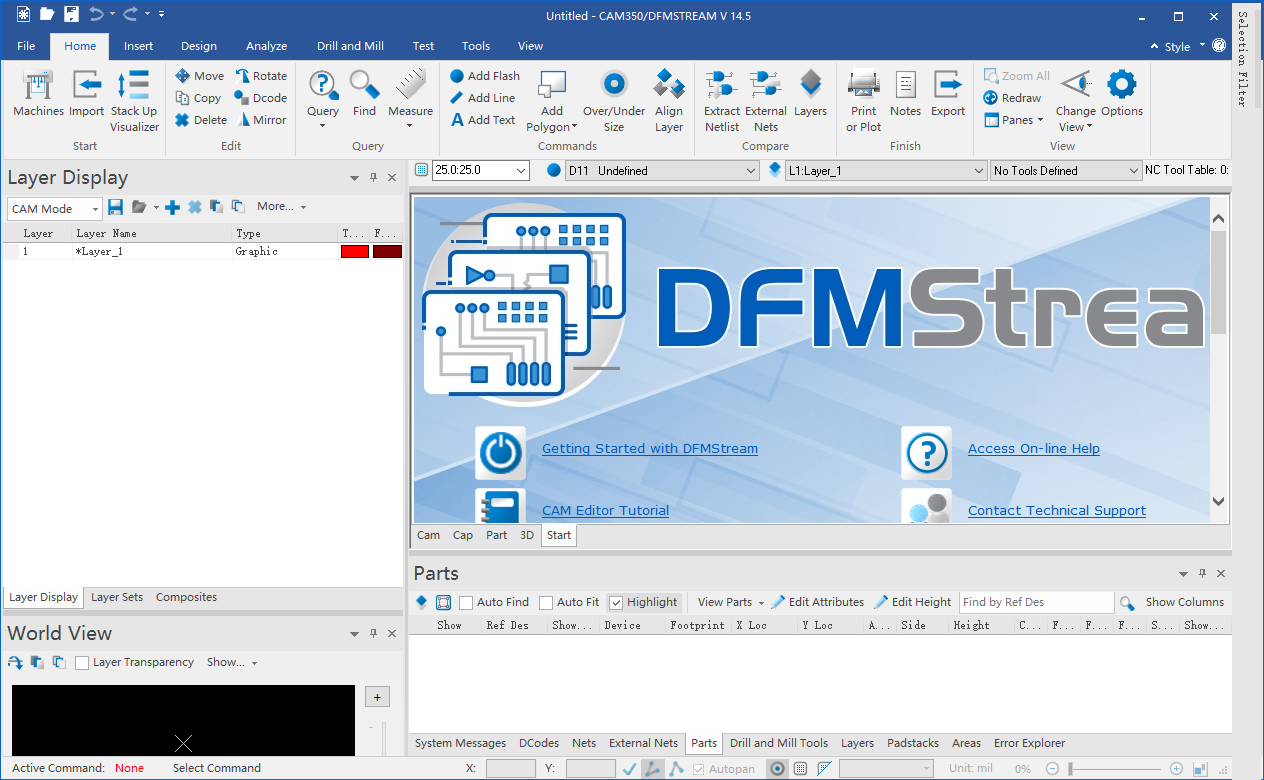Click the Copy tool in the Edit group

pyautogui.click(x=198, y=98)
